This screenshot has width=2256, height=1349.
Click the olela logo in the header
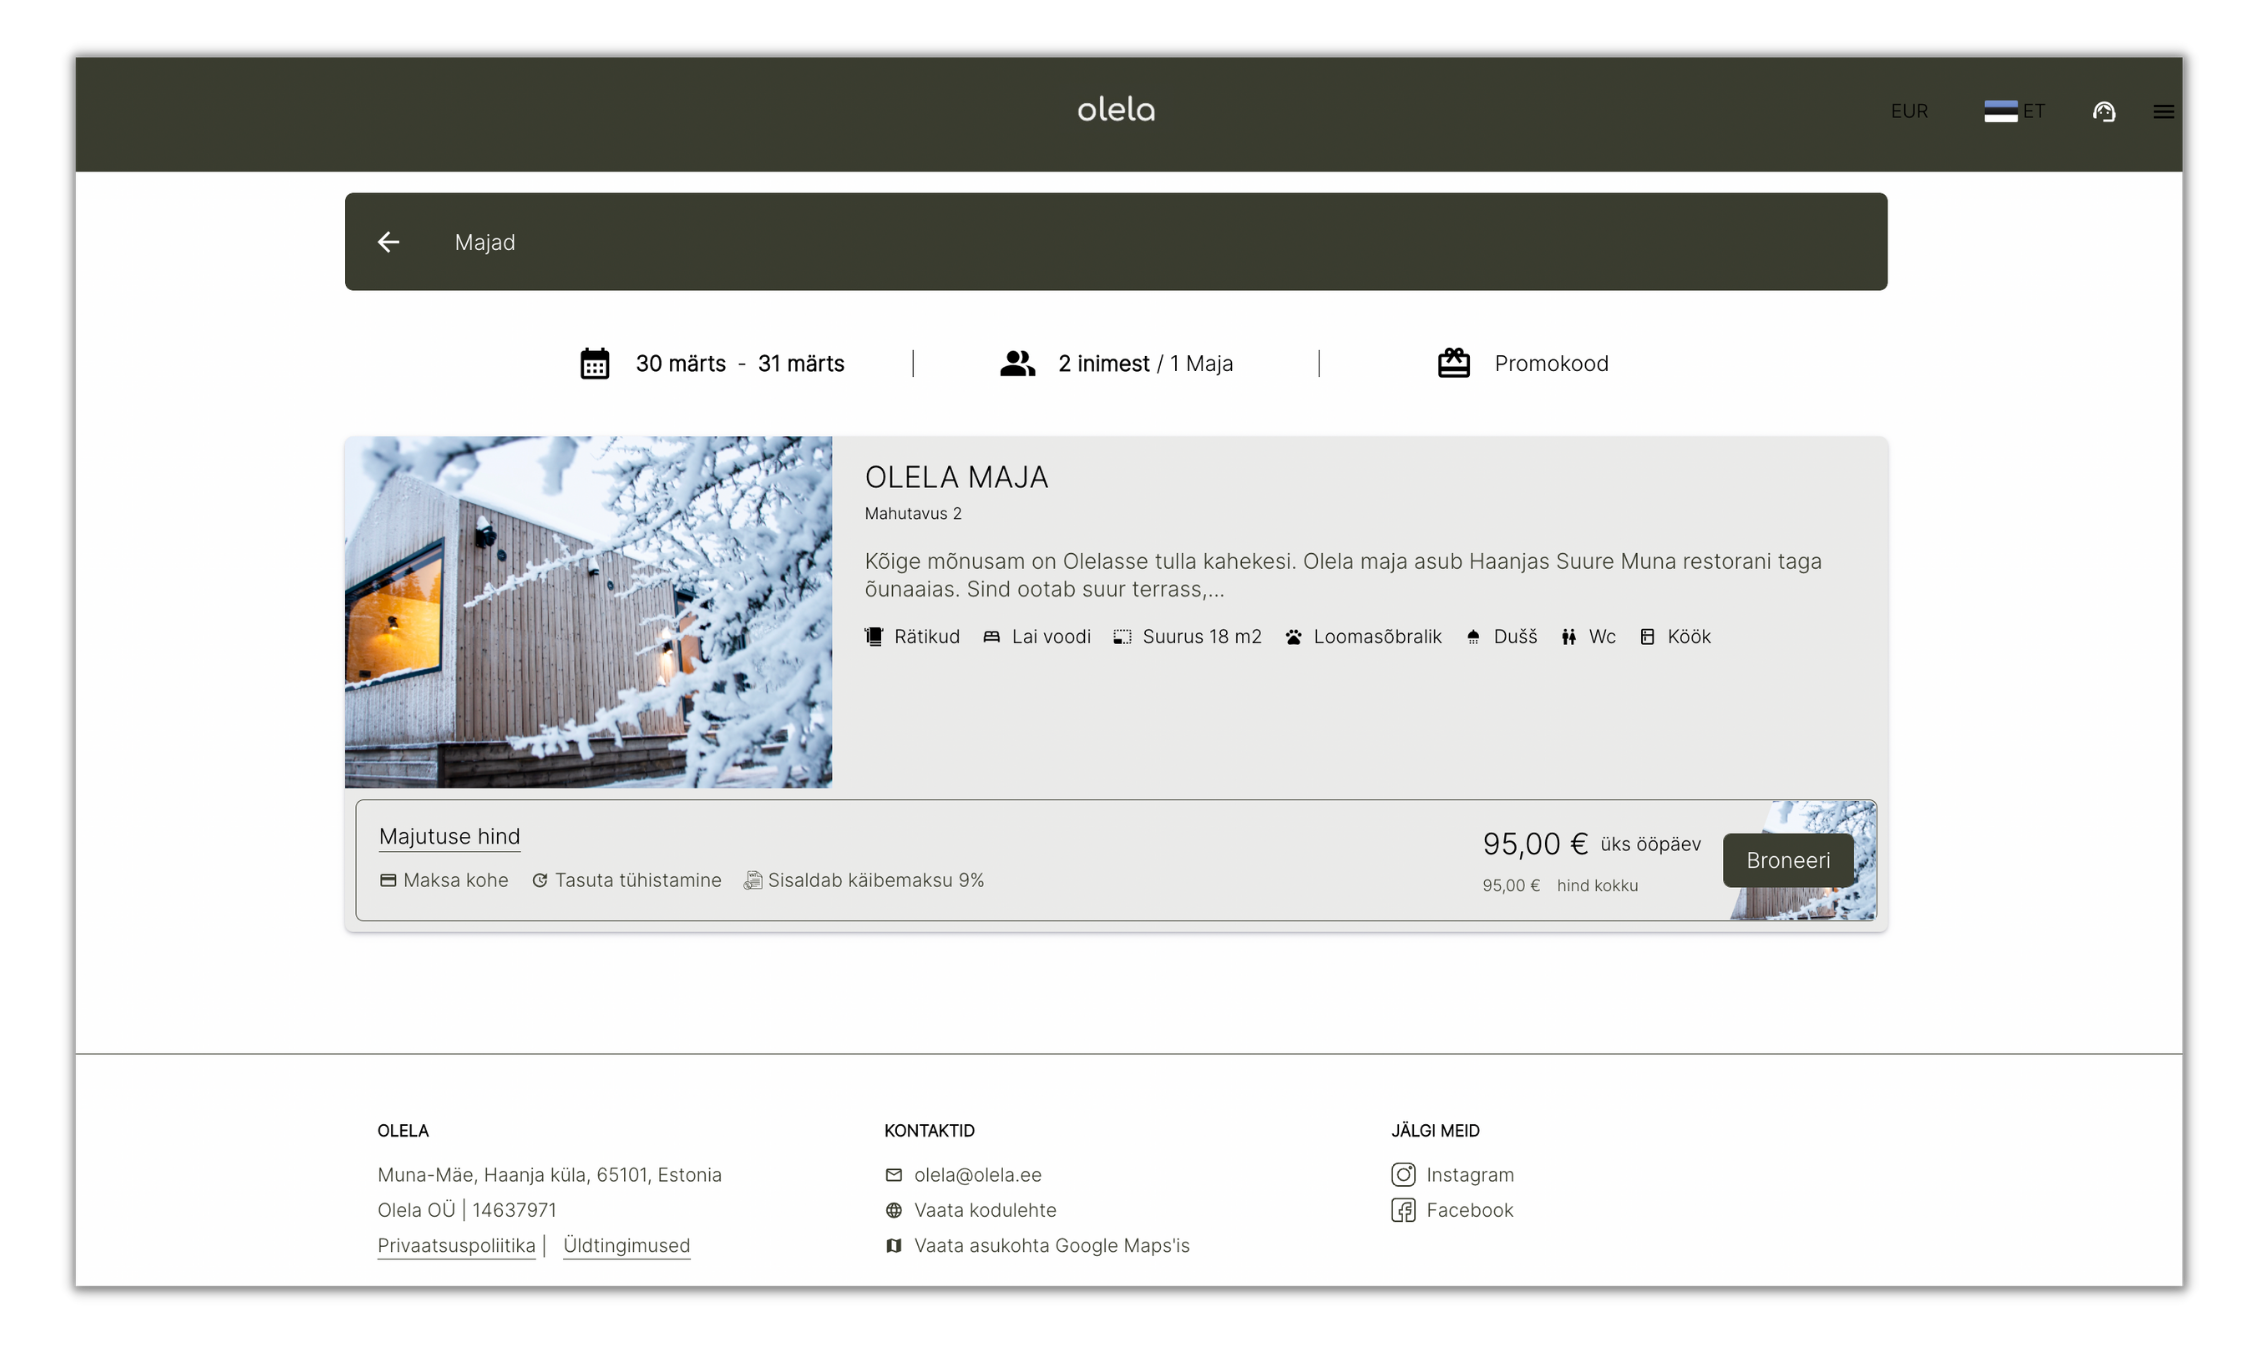(1116, 109)
